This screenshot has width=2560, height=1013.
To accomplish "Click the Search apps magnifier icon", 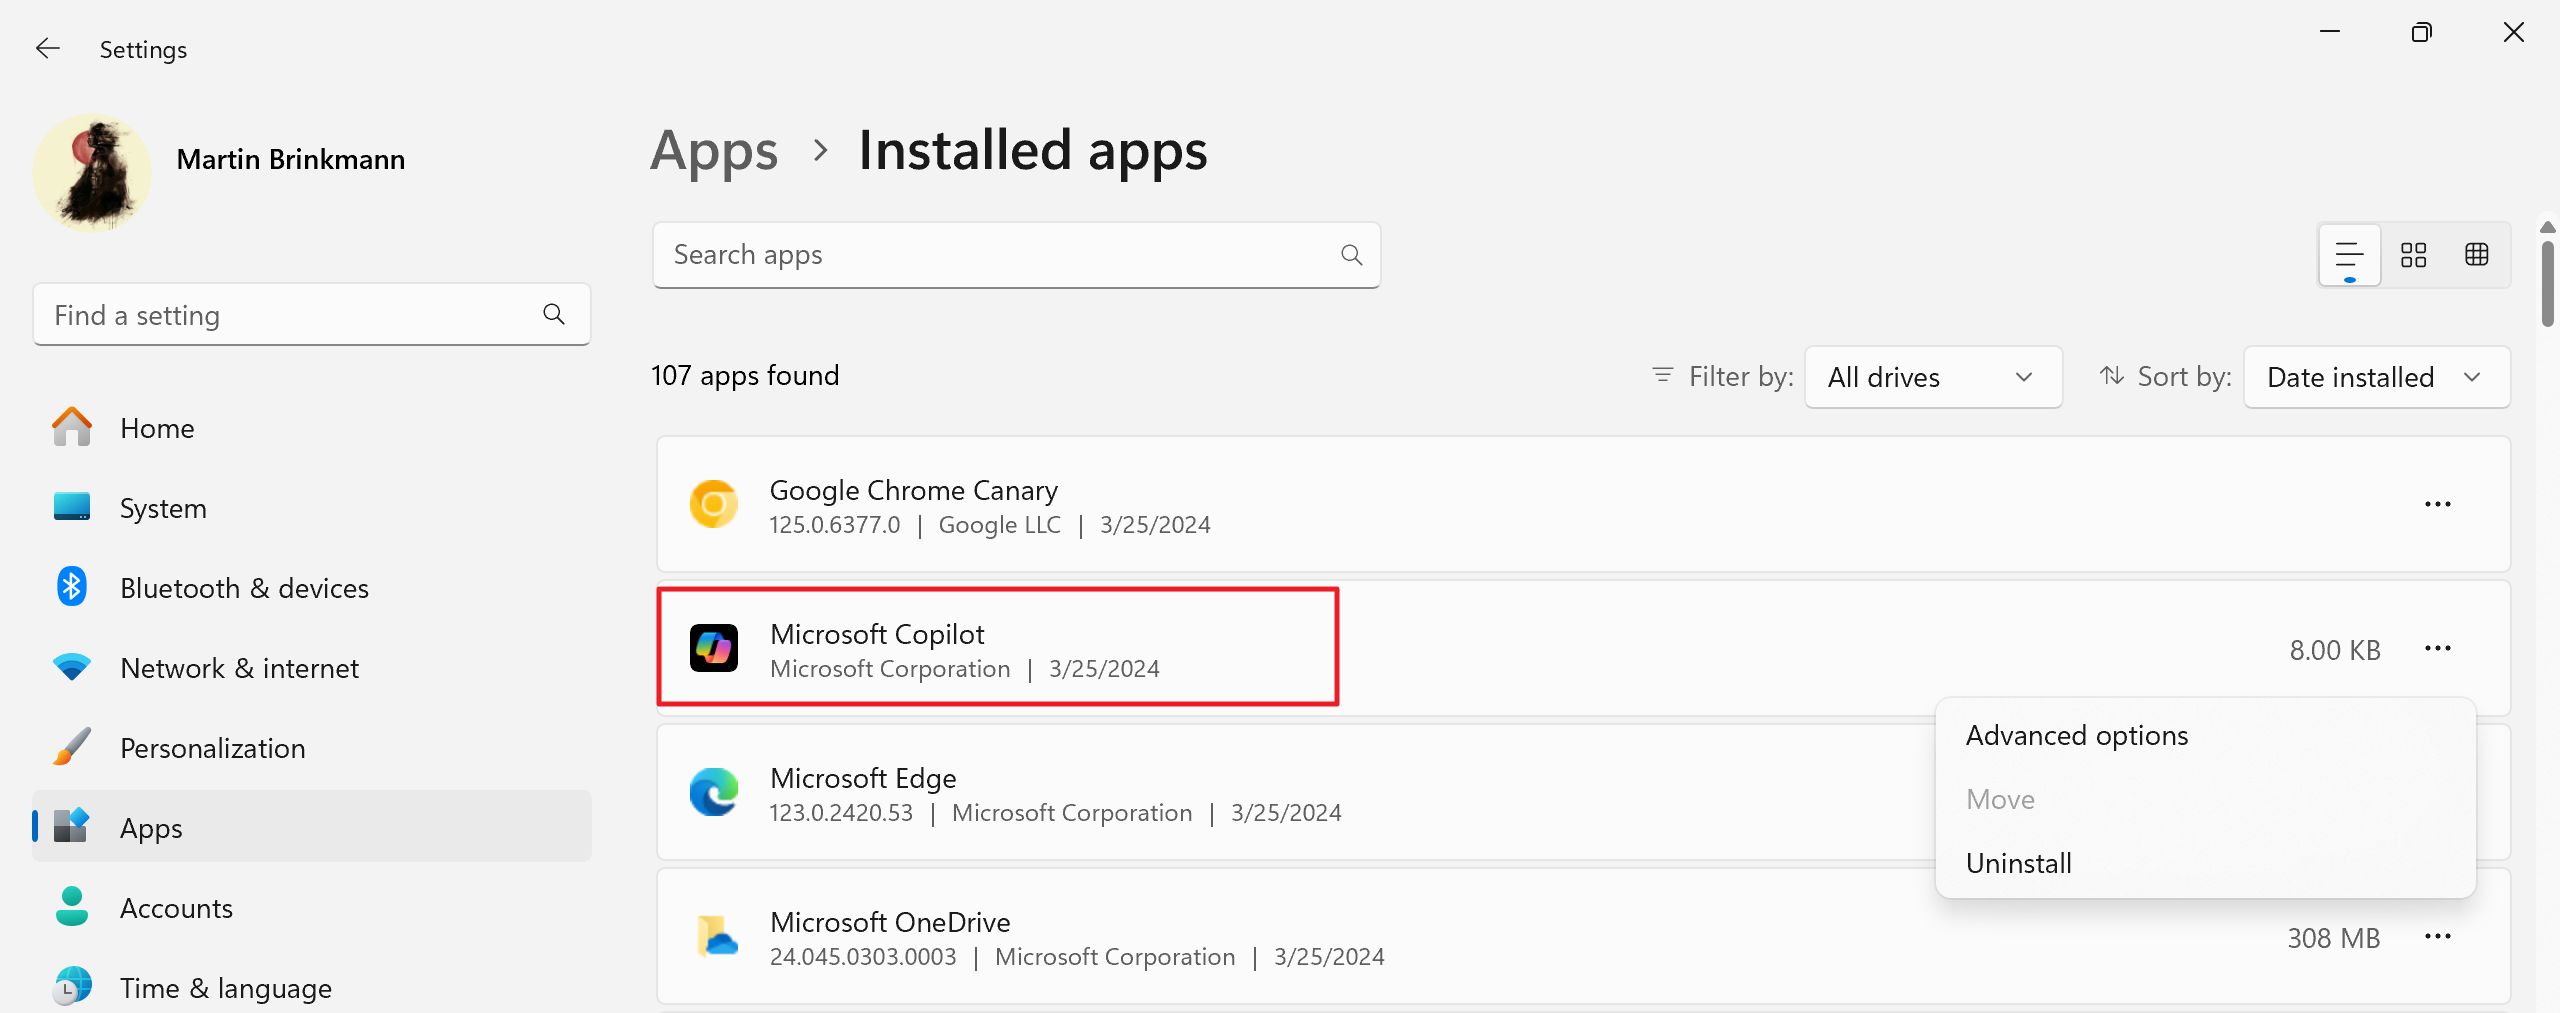I will 1351,255.
